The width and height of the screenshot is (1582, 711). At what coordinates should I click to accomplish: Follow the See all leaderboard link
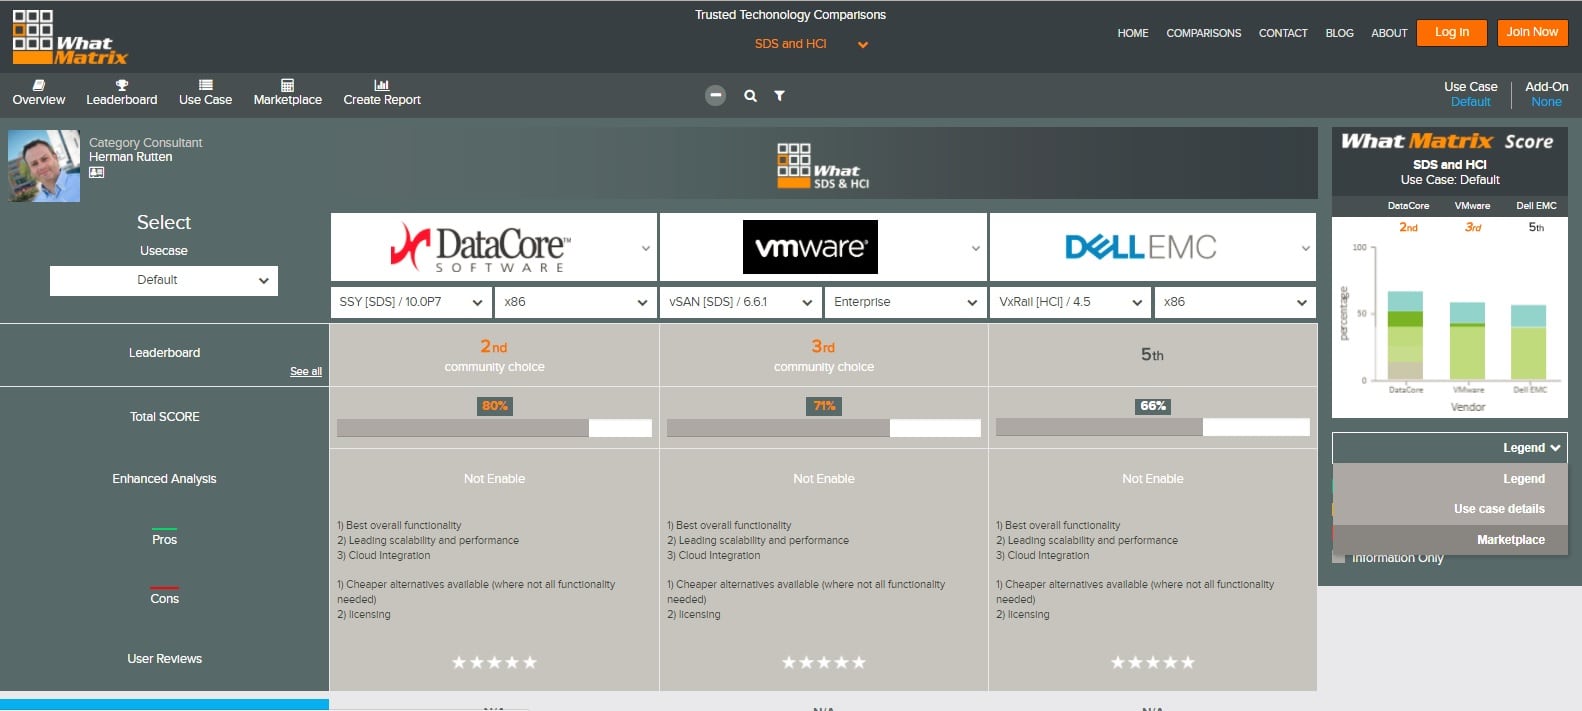(305, 372)
